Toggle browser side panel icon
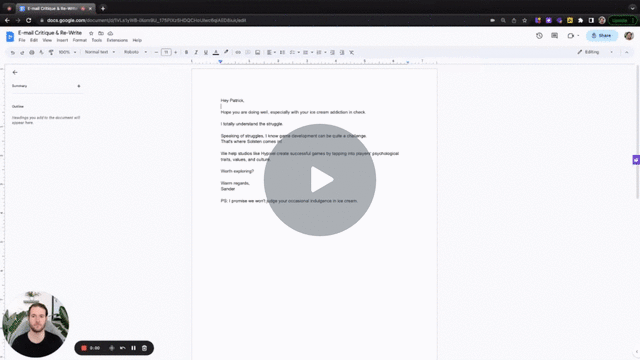Image resolution: width=640 pixels, height=360 pixels. click(x=591, y=20)
